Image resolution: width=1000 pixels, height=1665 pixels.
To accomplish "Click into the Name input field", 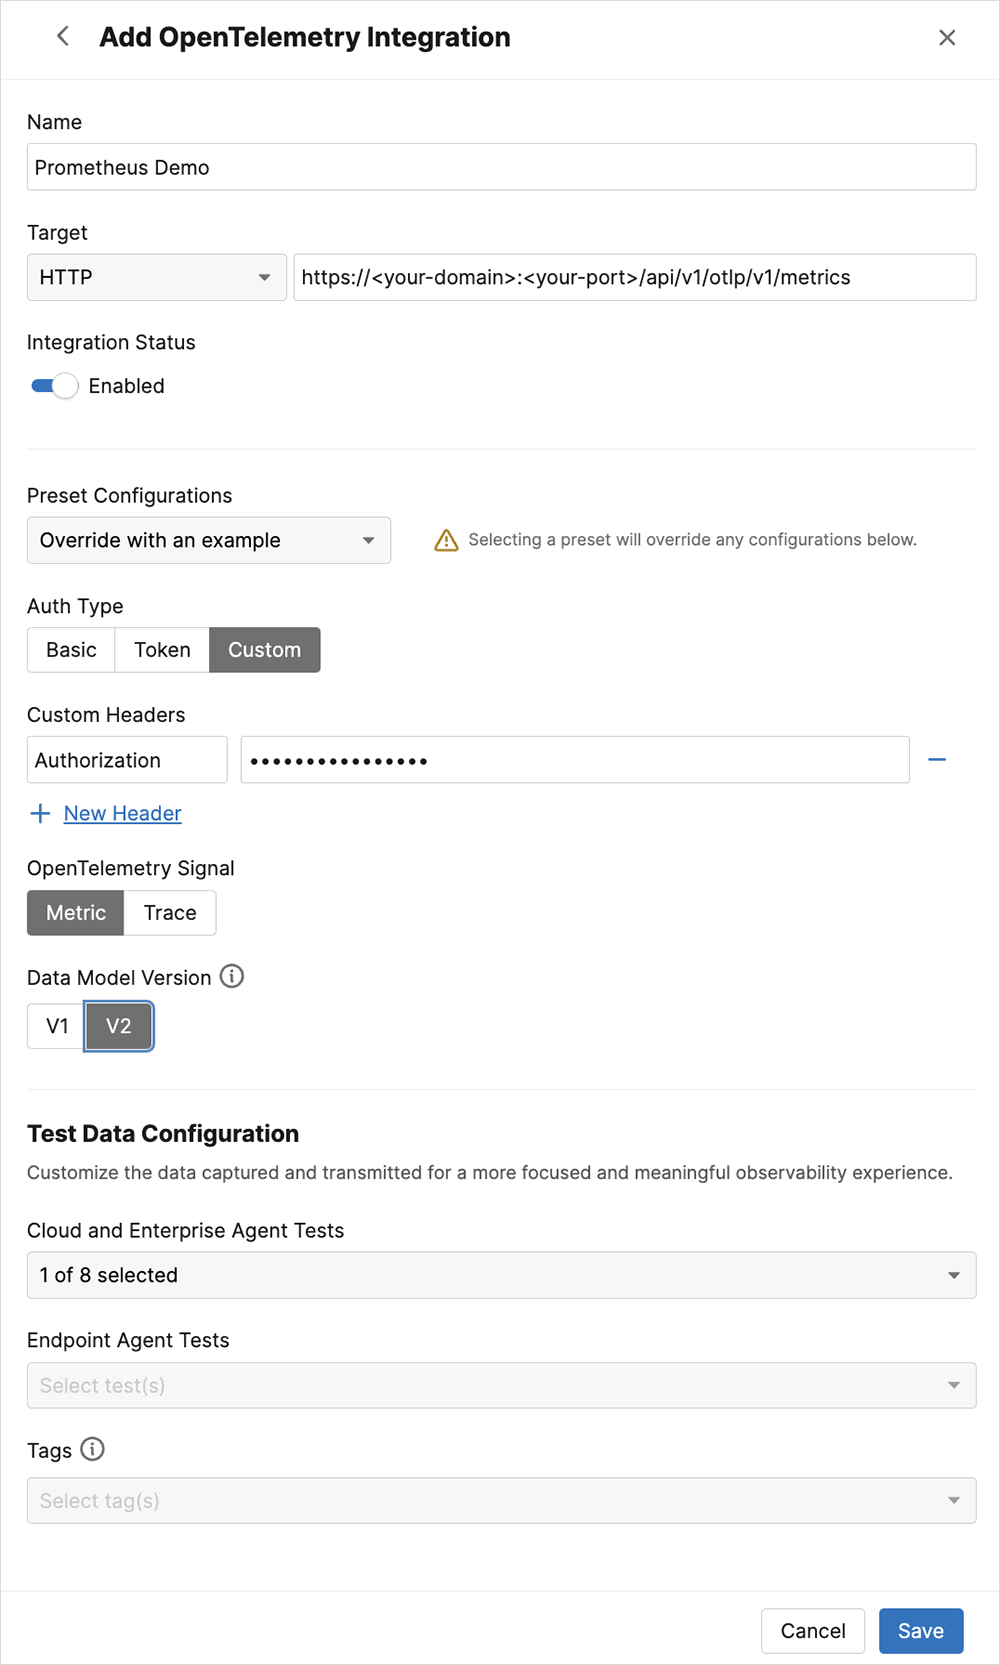I will click(501, 167).
